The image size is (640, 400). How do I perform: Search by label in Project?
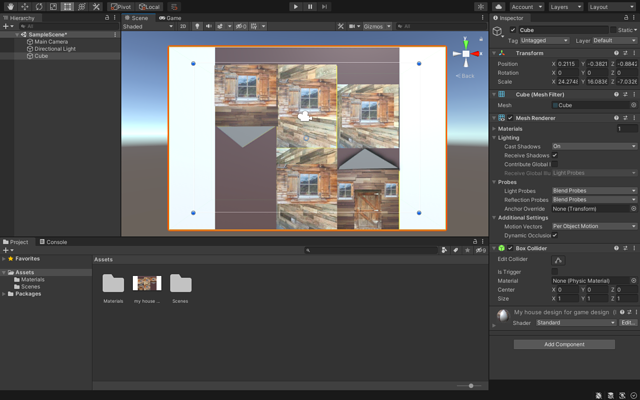(x=456, y=250)
